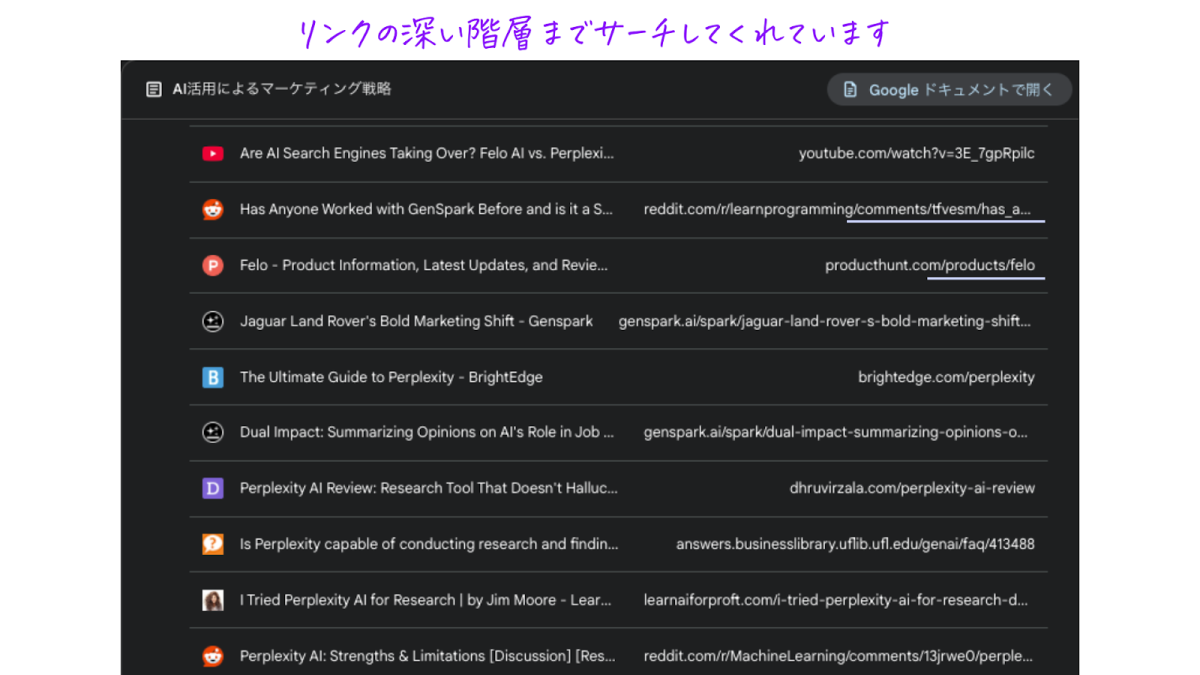1200x675 pixels.
Task: Open the answers.businesslibrary.uflib.ufl.edu URL
Action: pyautogui.click(x=855, y=545)
